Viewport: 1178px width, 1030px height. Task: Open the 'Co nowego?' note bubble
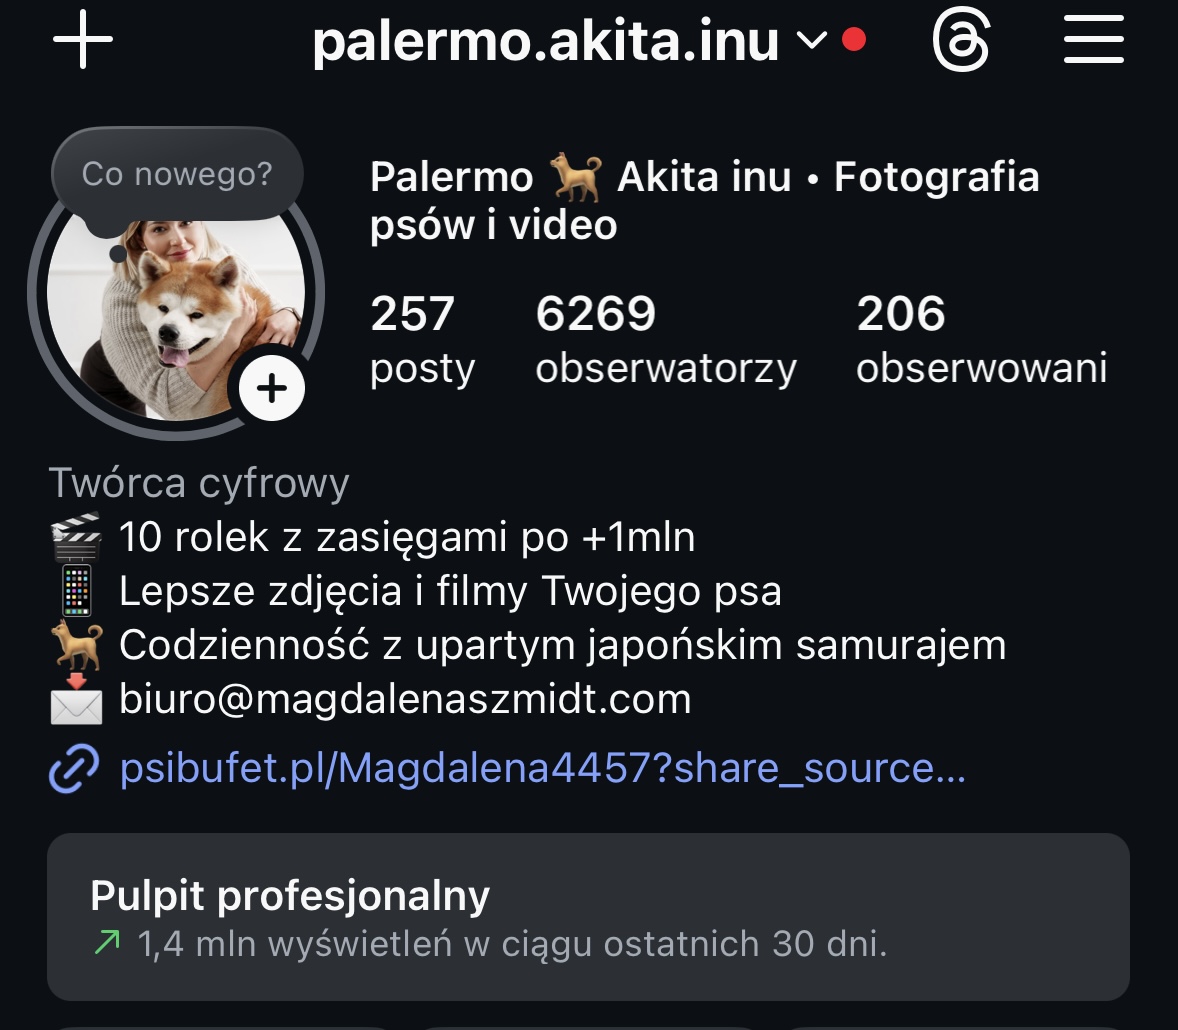click(x=177, y=174)
